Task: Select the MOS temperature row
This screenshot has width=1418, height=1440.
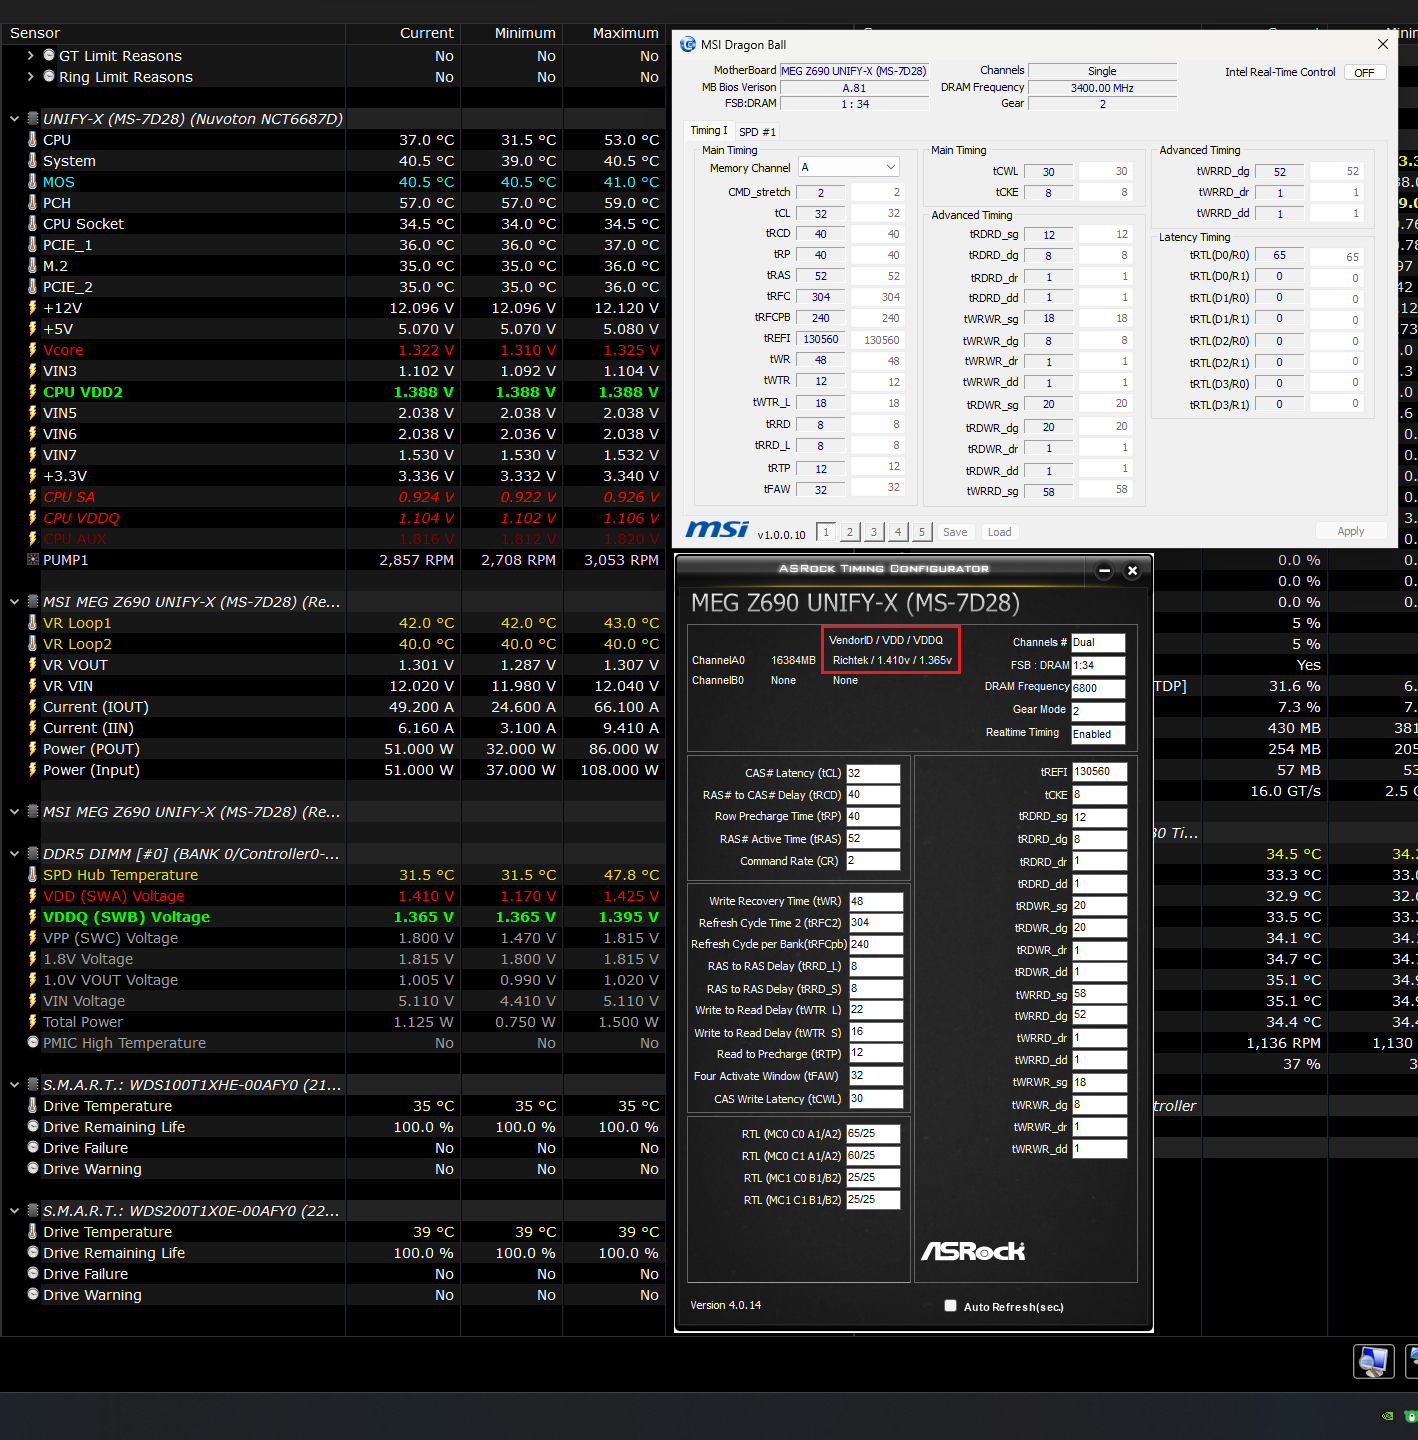Action: [x=333, y=182]
